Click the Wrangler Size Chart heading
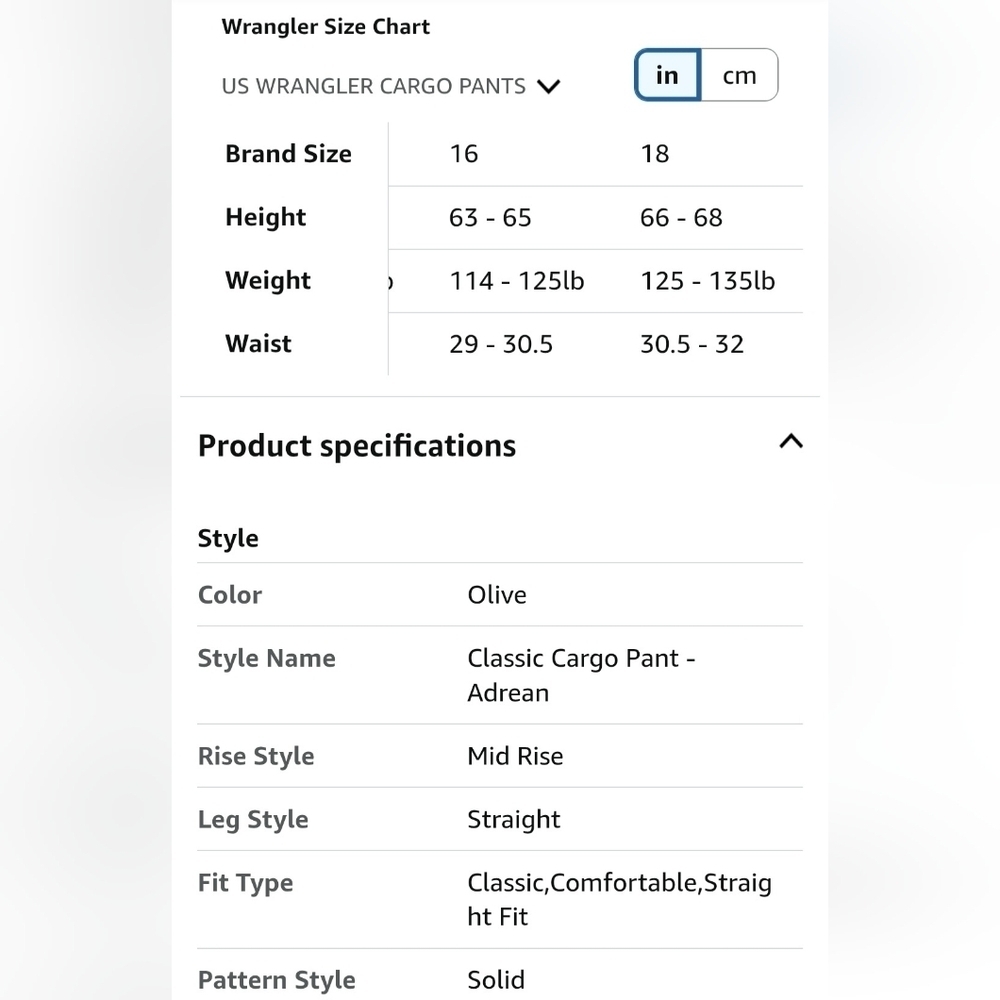 [325, 27]
